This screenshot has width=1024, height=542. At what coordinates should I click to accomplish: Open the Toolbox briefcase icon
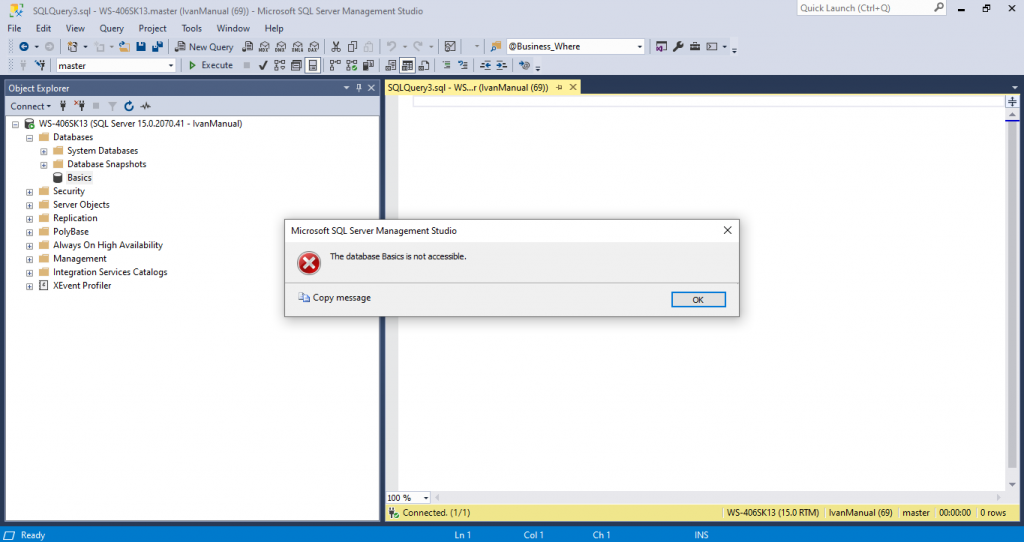tap(695, 46)
